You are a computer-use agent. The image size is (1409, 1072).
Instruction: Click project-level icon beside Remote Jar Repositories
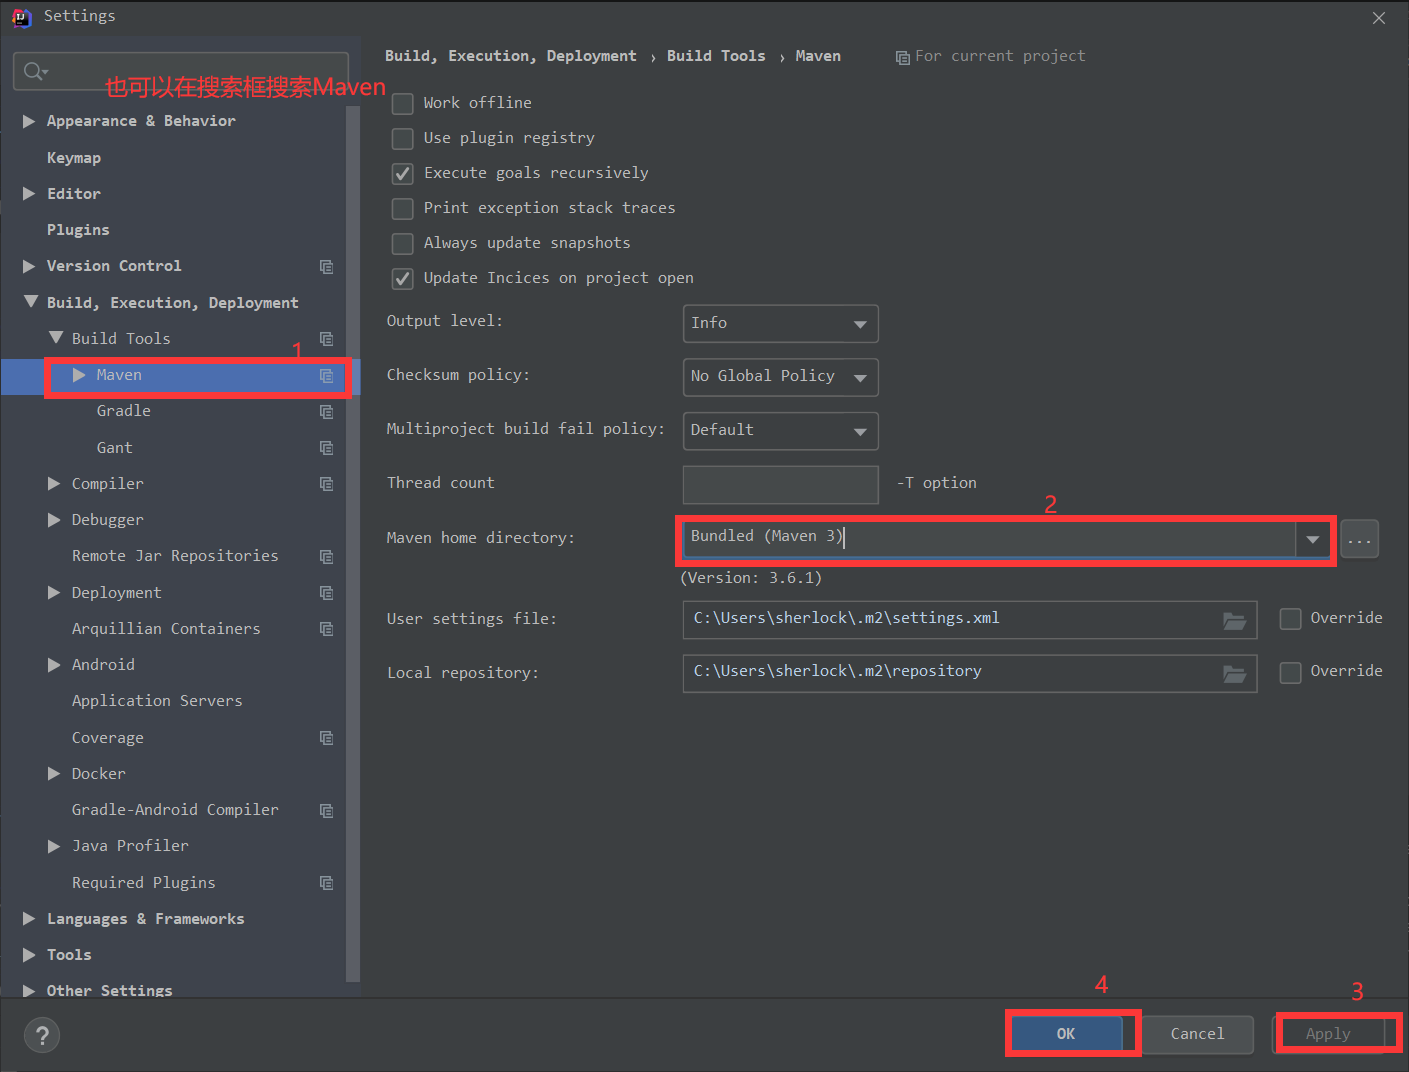[326, 556]
